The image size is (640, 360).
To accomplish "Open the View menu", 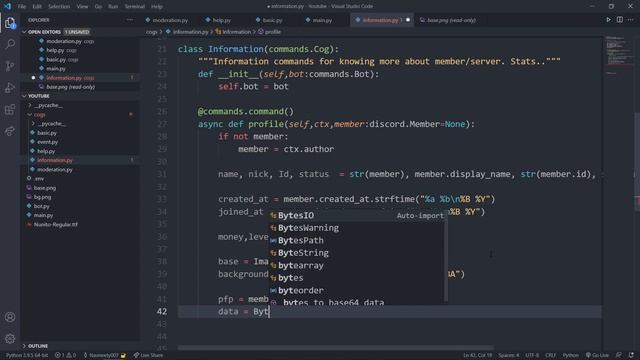I will click(x=82, y=7).
